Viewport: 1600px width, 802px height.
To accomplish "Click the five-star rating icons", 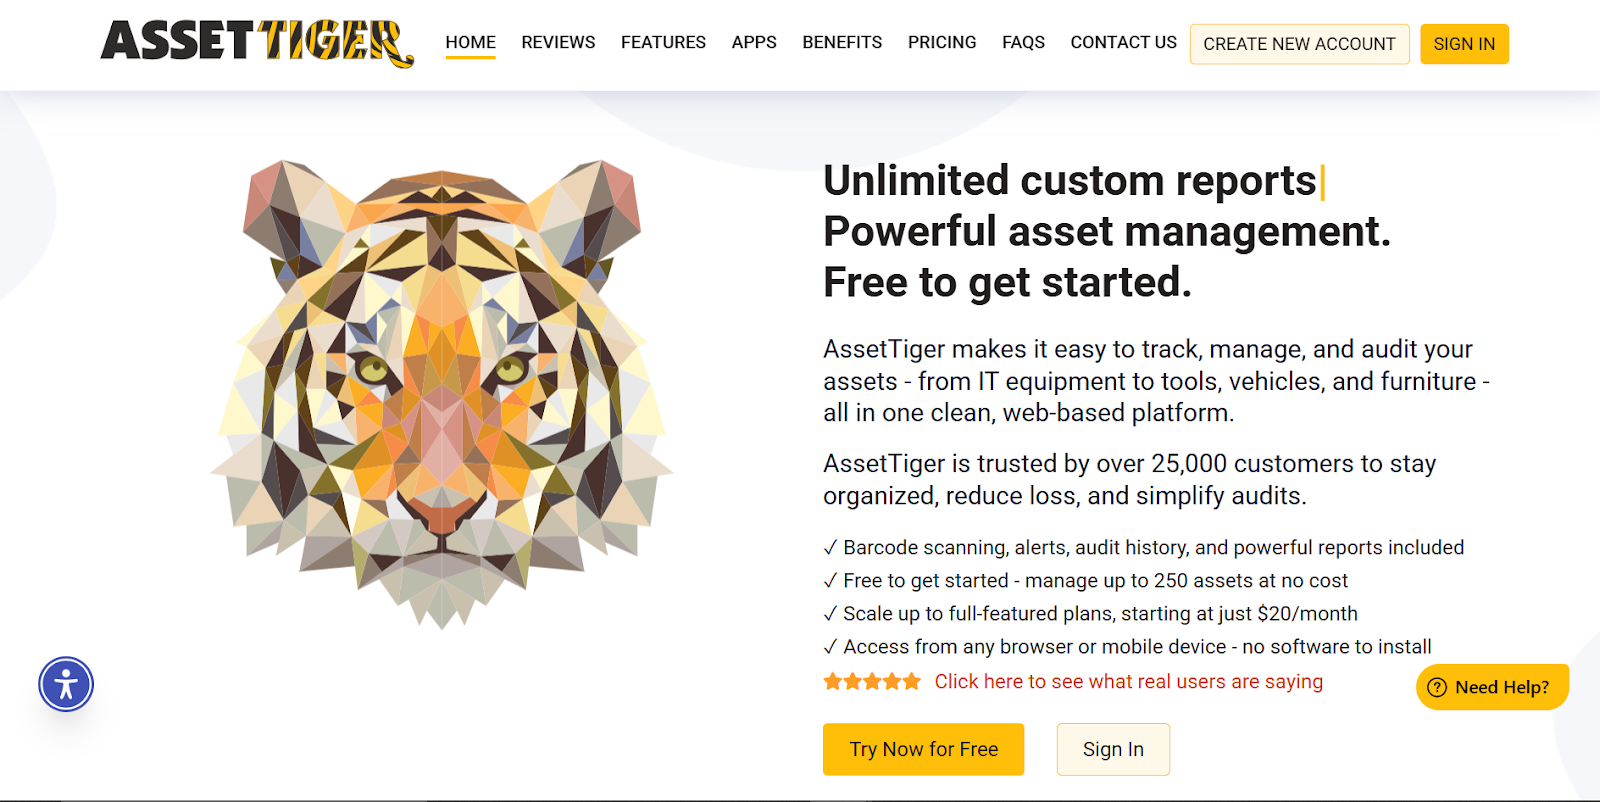I will click(x=872, y=682).
